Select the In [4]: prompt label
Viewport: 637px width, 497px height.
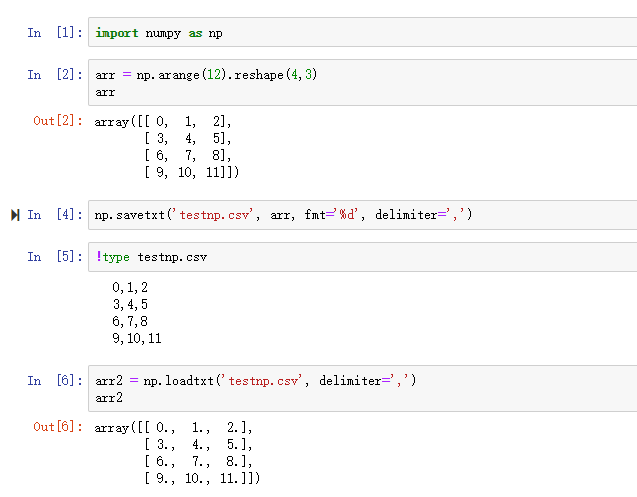pos(55,215)
